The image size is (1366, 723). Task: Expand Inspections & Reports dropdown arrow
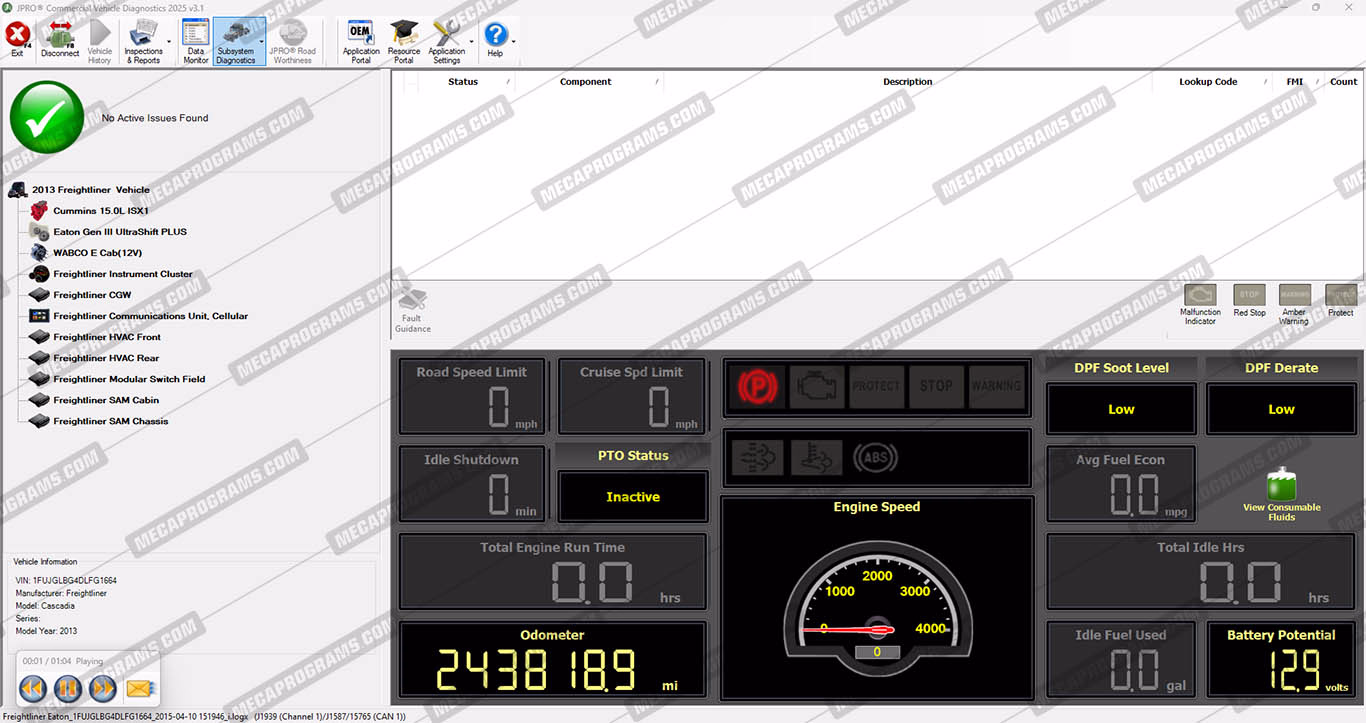[x=169, y=42]
